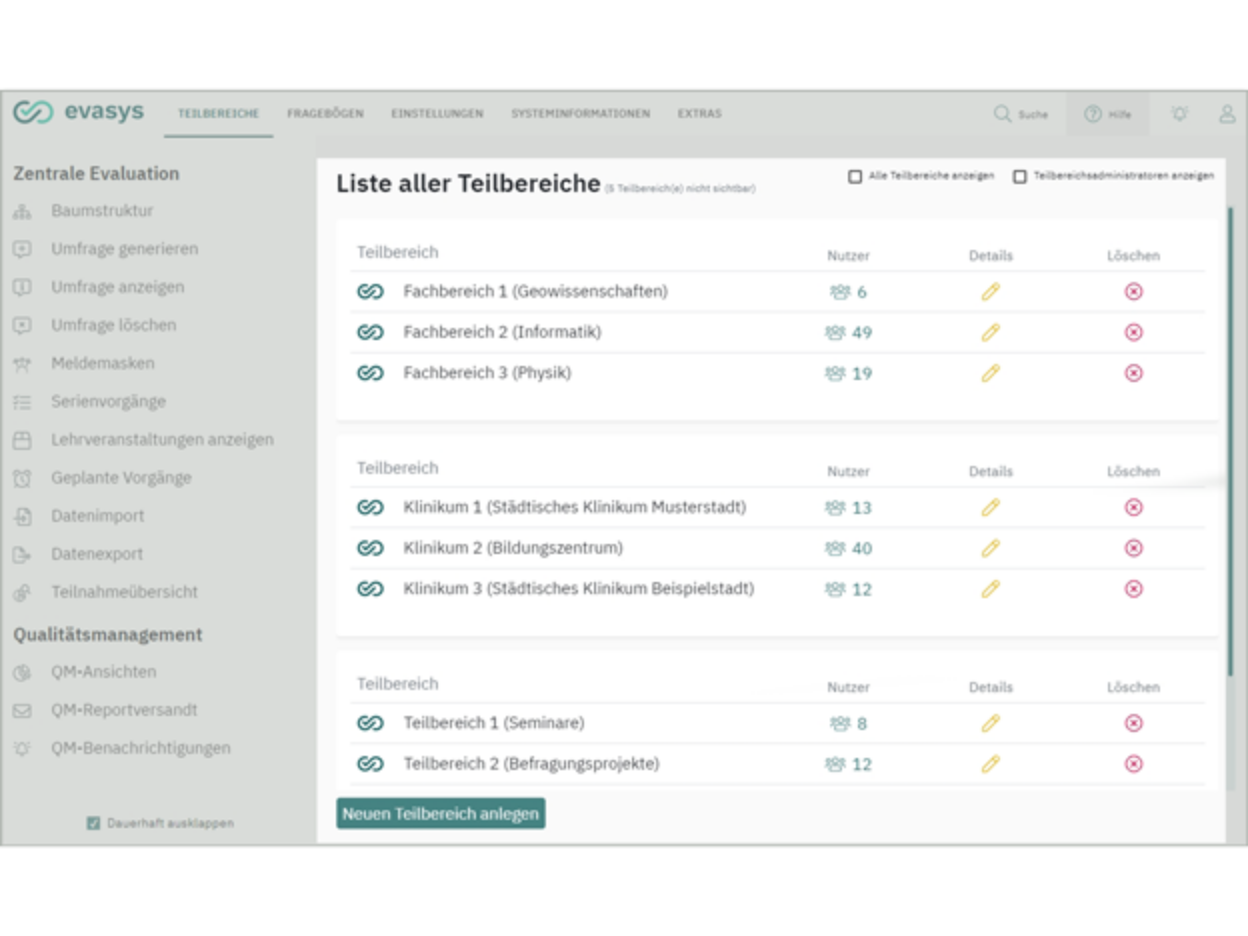
Task: Click the link icon beside Klinikum 2 (Bildungszentrum)
Action: point(369,547)
